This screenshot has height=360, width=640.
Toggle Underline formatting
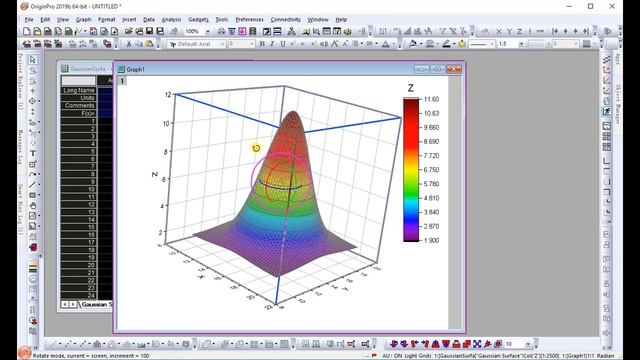coord(282,44)
